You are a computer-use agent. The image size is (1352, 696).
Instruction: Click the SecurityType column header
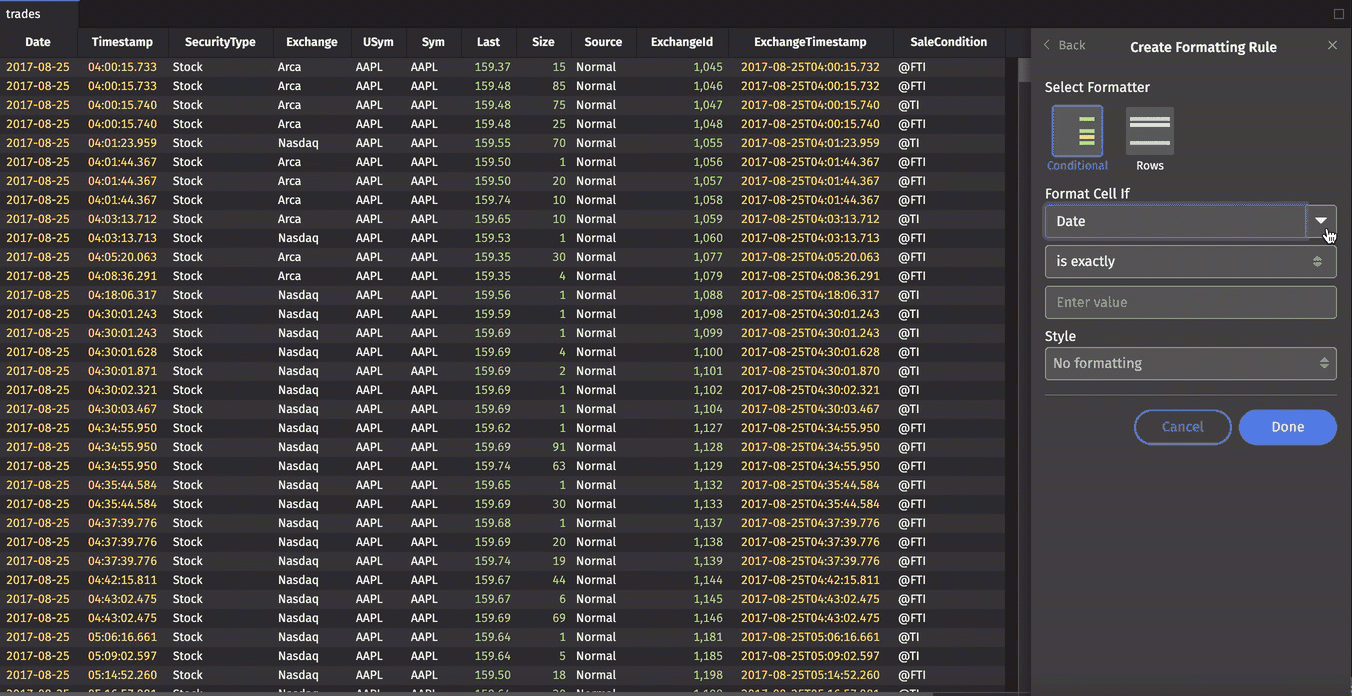tap(220, 42)
